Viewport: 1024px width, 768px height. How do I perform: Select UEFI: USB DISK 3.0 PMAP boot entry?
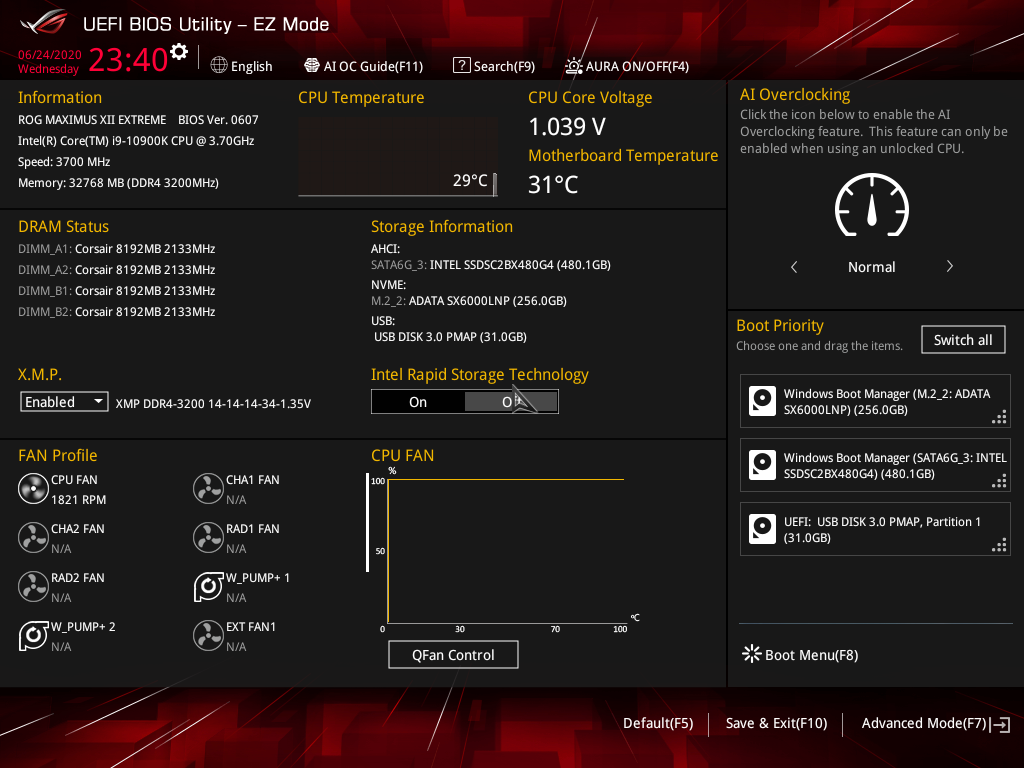(x=875, y=529)
